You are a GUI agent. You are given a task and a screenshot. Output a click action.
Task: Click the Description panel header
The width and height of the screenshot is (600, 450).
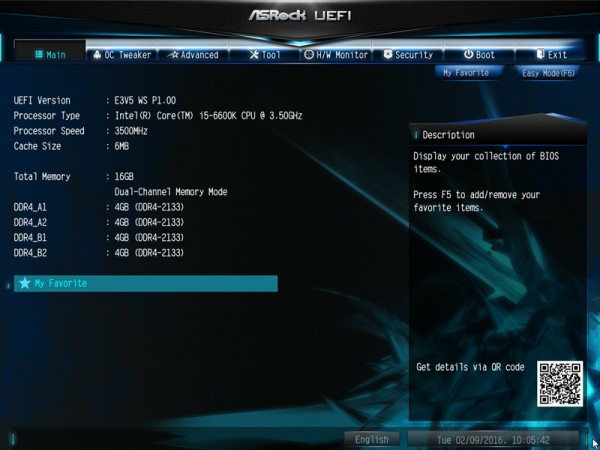pyautogui.click(x=498, y=135)
